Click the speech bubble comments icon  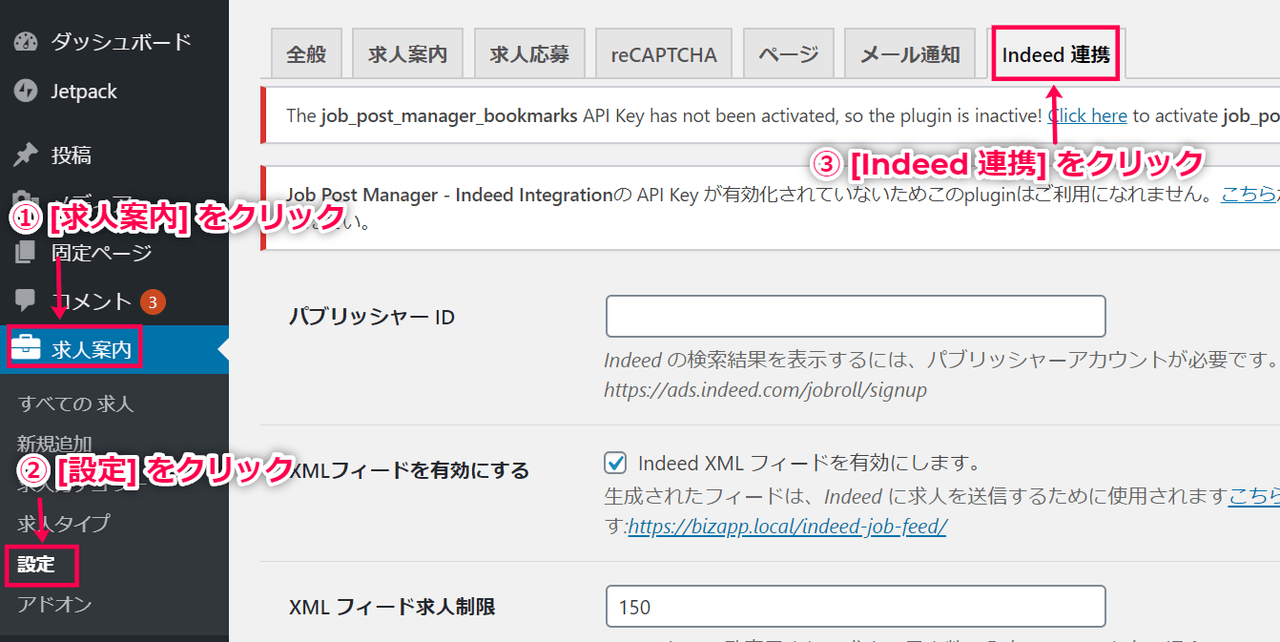(x=26, y=301)
